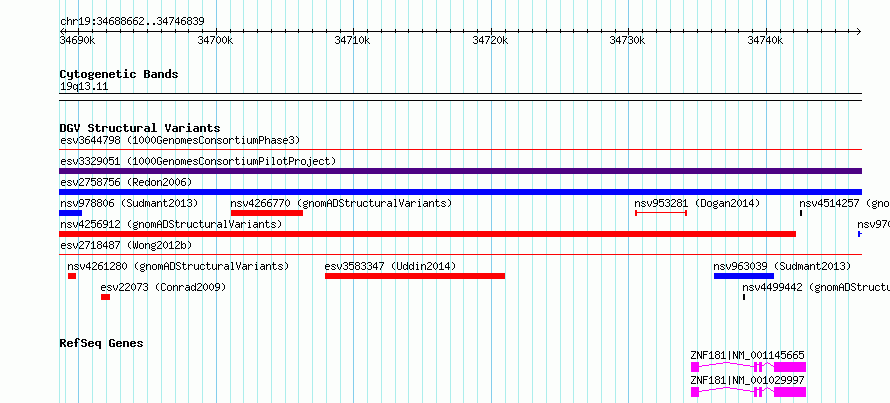890x403 pixels.
Task: Select the RefSeq Genes track title
Action: (x=102, y=343)
